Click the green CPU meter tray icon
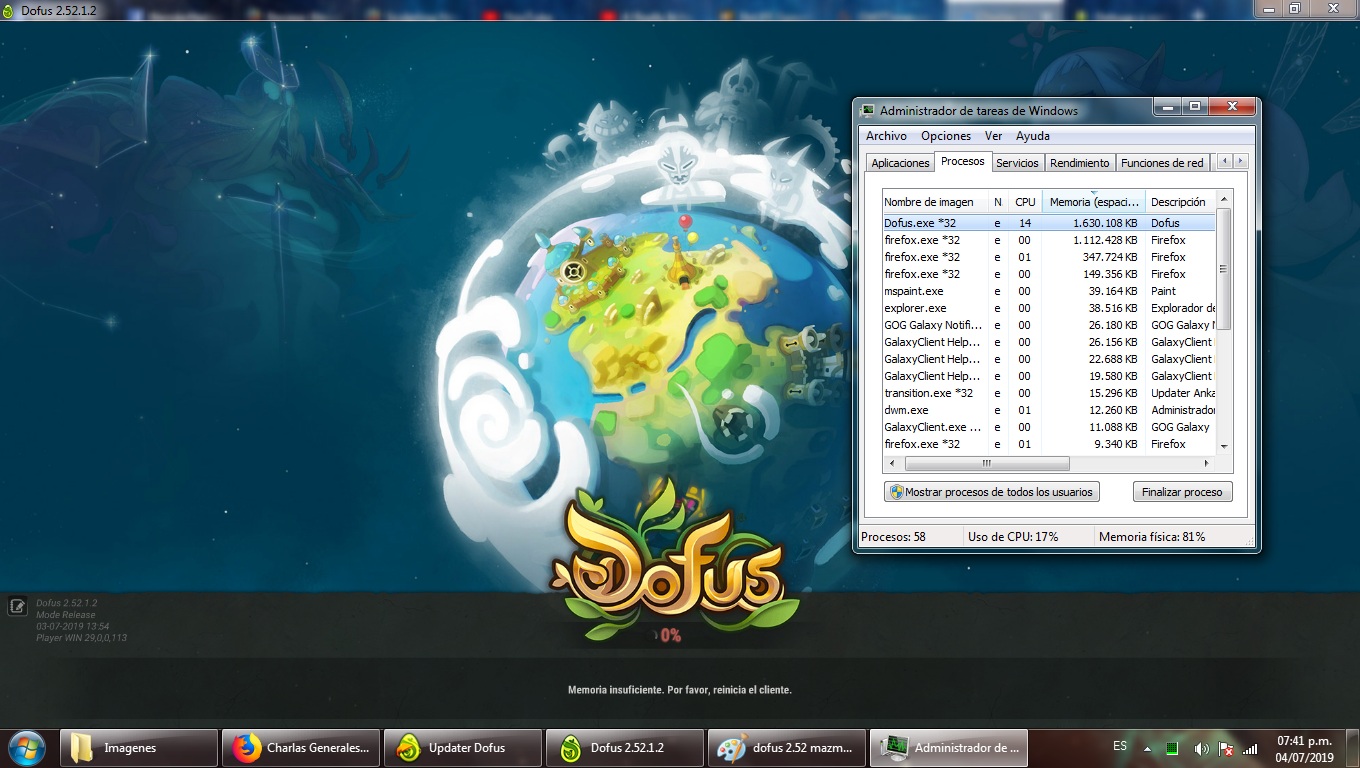This screenshot has width=1360, height=768. click(x=1172, y=748)
